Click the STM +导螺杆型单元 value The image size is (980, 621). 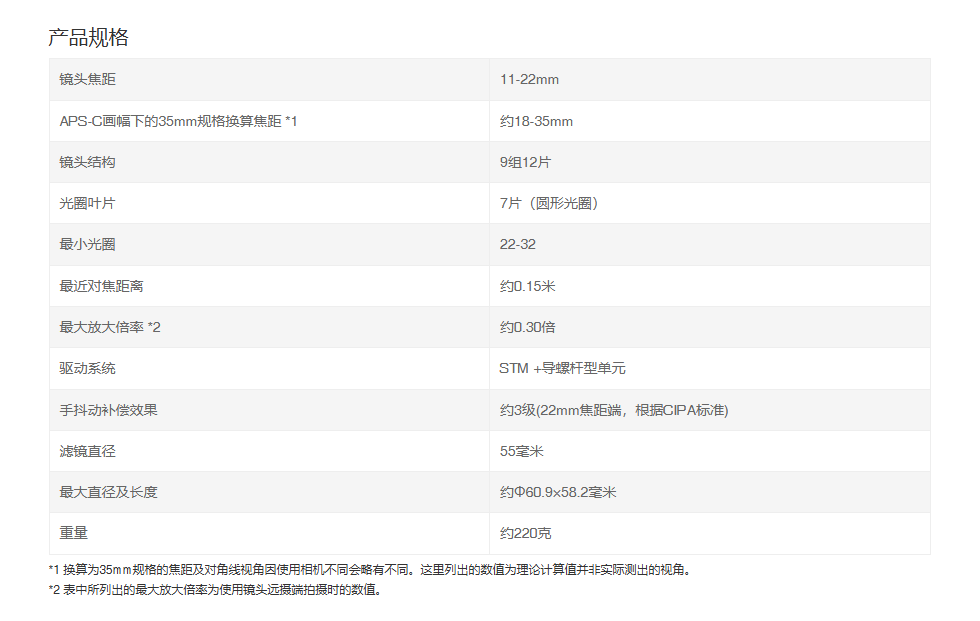coord(562,369)
